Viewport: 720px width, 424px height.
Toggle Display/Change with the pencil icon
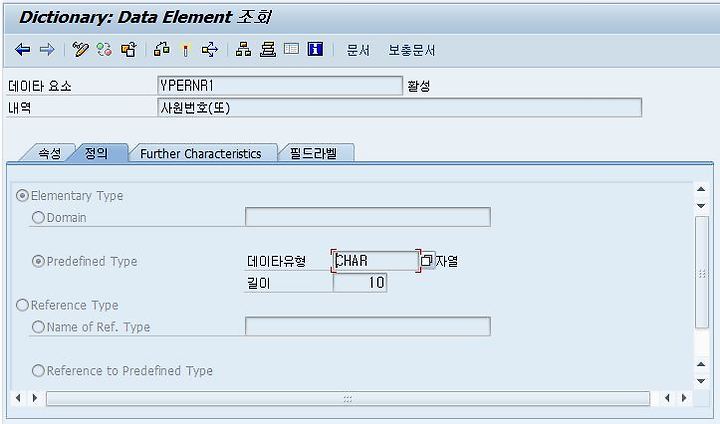80,49
